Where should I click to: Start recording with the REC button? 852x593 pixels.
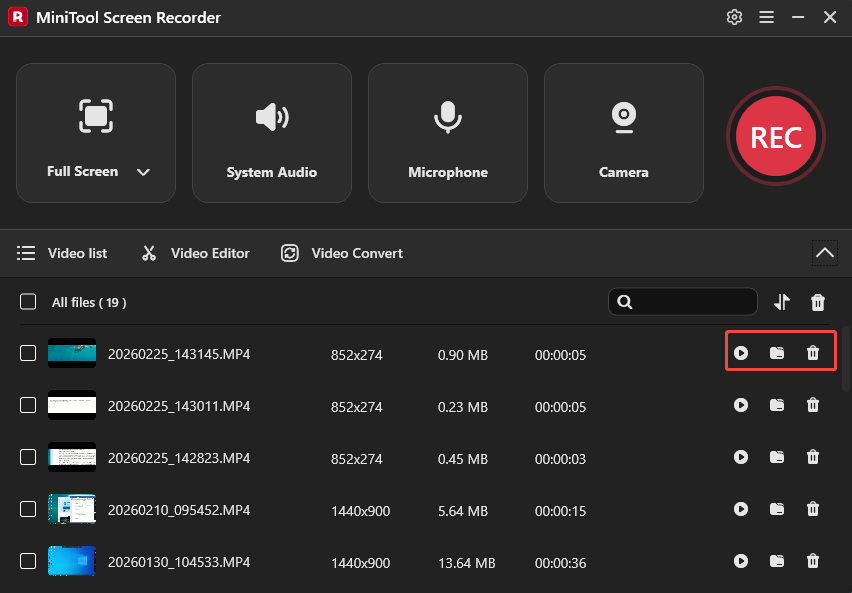click(x=776, y=136)
